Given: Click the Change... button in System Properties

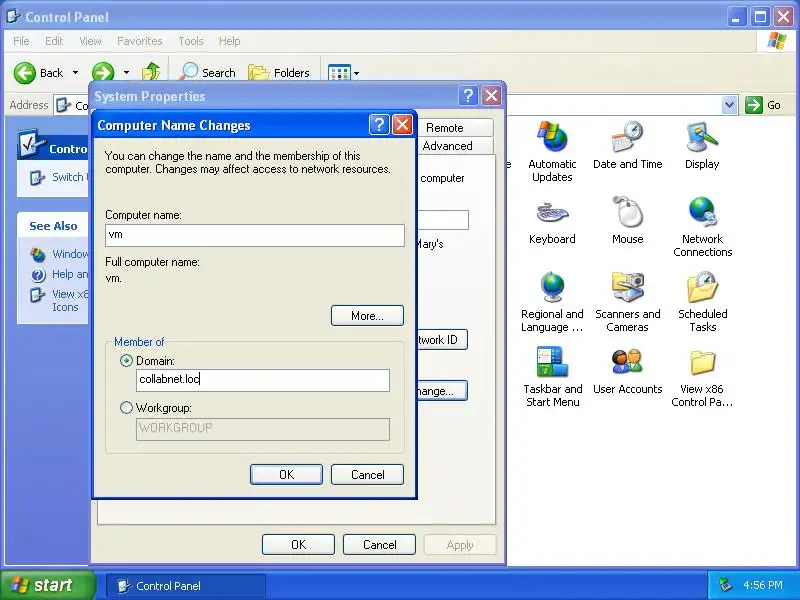Looking at the screenshot, I should [442, 390].
